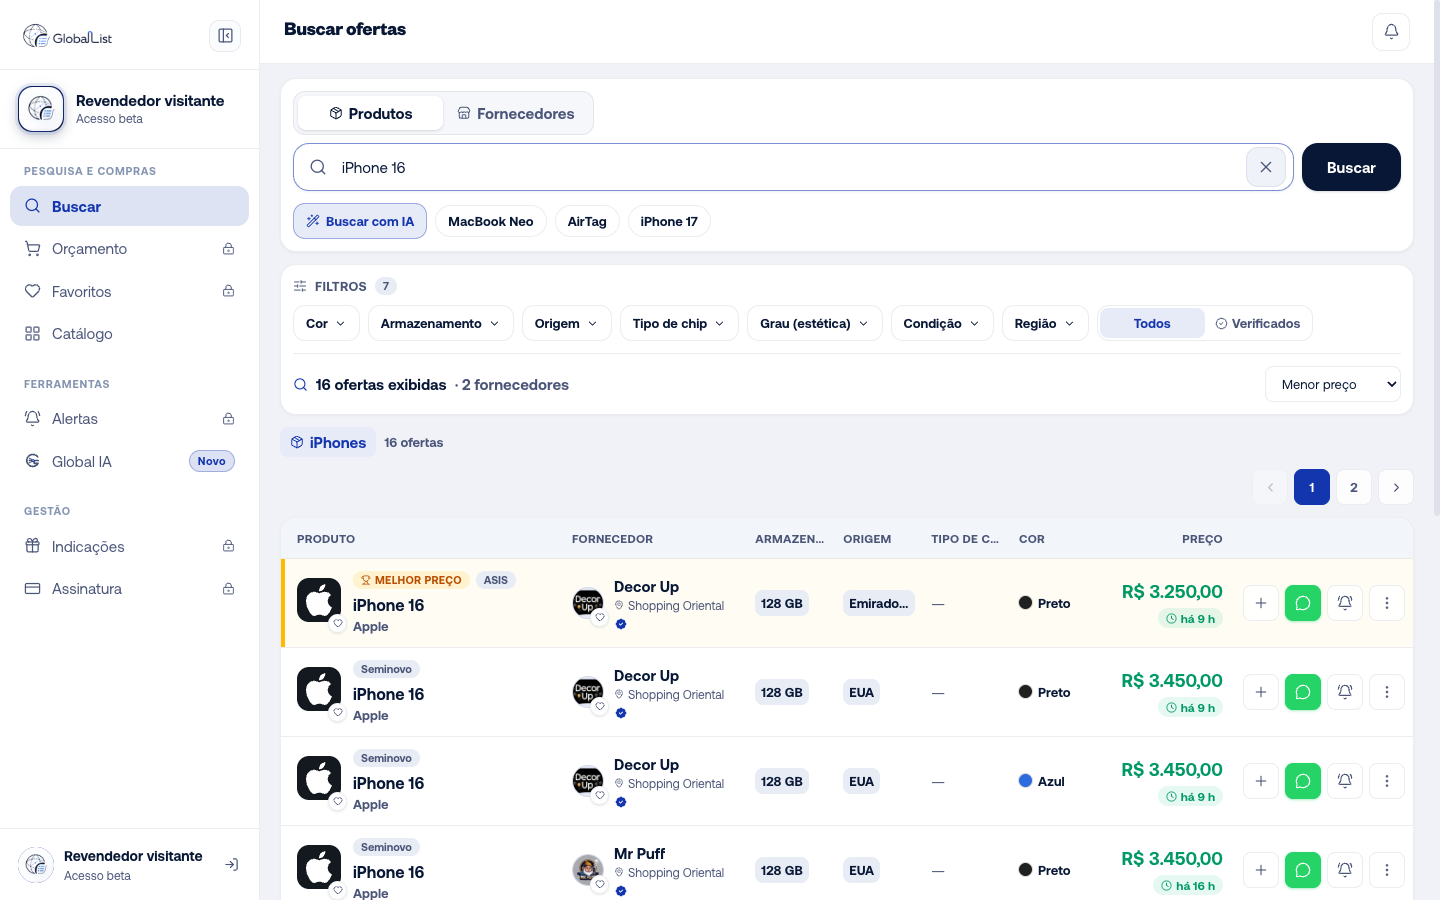The height and width of the screenshot is (900, 1440).
Task: Add R$ 3.250,00 iPhone 16 offer with plus
Action: (x=1261, y=603)
